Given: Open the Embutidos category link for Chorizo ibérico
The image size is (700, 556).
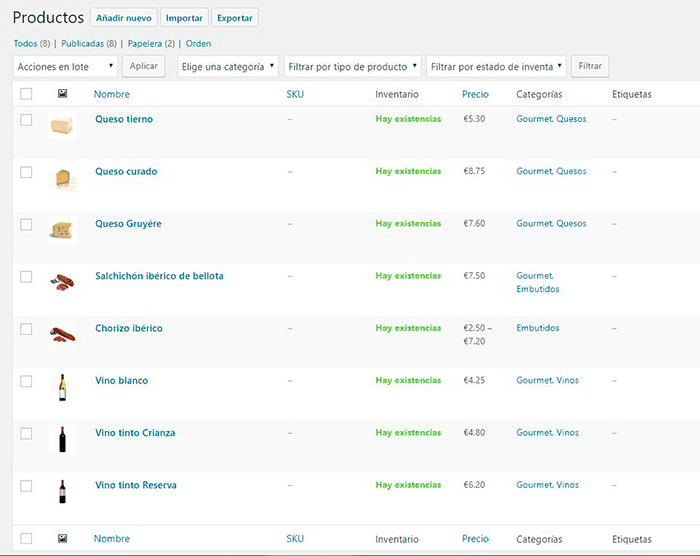Looking at the screenshot, I should pos(537,328).
